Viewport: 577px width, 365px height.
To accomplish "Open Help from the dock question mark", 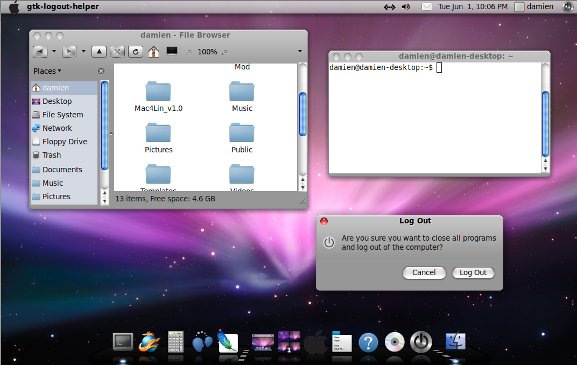I will coord(368,343).
